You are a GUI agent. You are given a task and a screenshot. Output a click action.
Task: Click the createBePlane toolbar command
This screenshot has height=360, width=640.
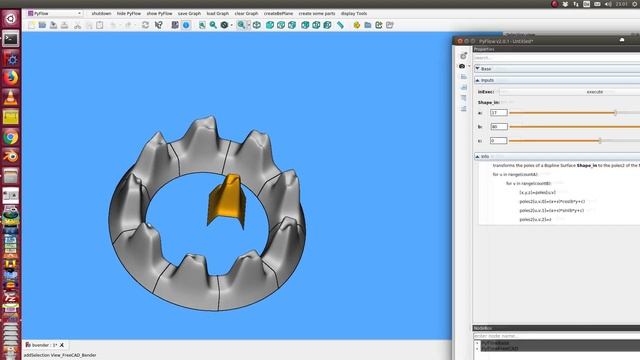[x=278, y=13]
